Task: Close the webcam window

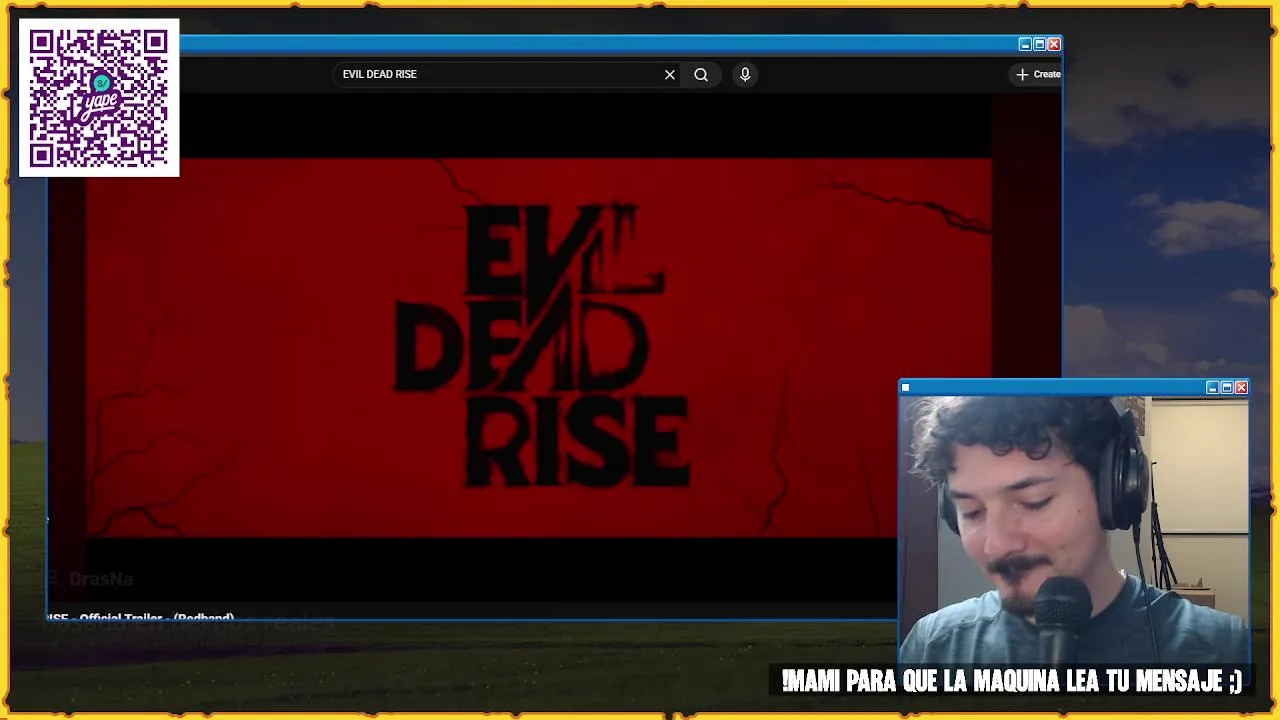Action: tap(1241, 387)
